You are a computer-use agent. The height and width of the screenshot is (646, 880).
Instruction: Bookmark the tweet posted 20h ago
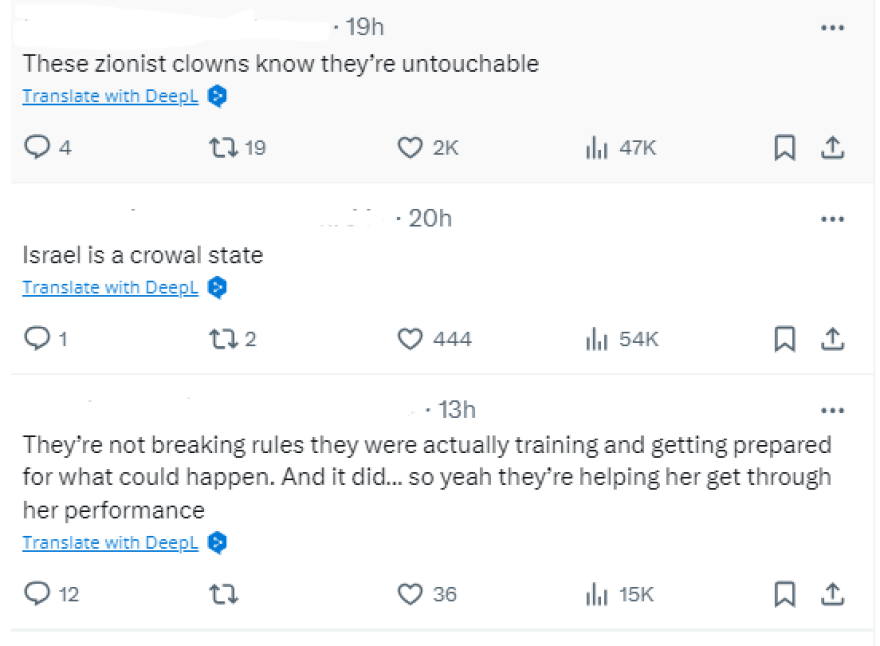[786, 339]
